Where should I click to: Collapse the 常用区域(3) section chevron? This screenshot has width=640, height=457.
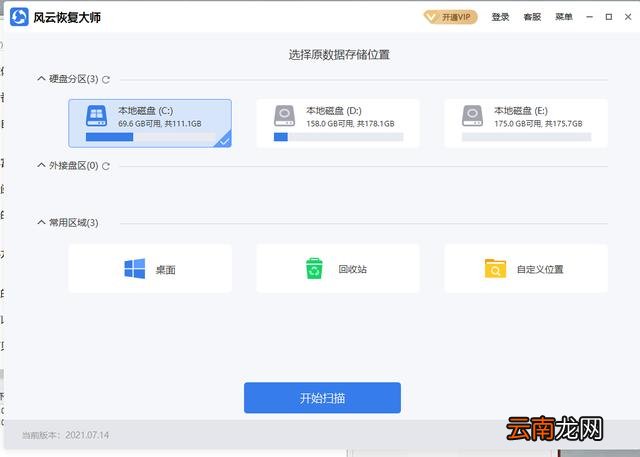point(41,222)
